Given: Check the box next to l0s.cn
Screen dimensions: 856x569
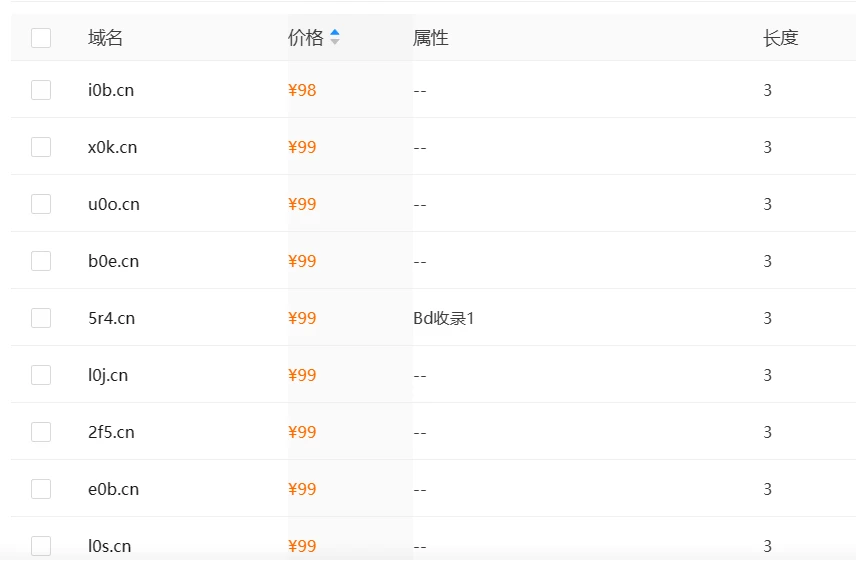Looking at the screenshot, I should [41, 546].
